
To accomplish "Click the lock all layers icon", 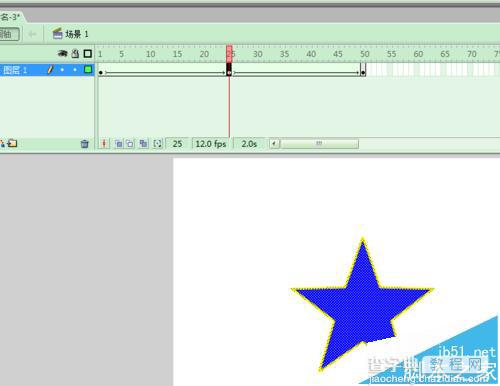I will (75, 53).
